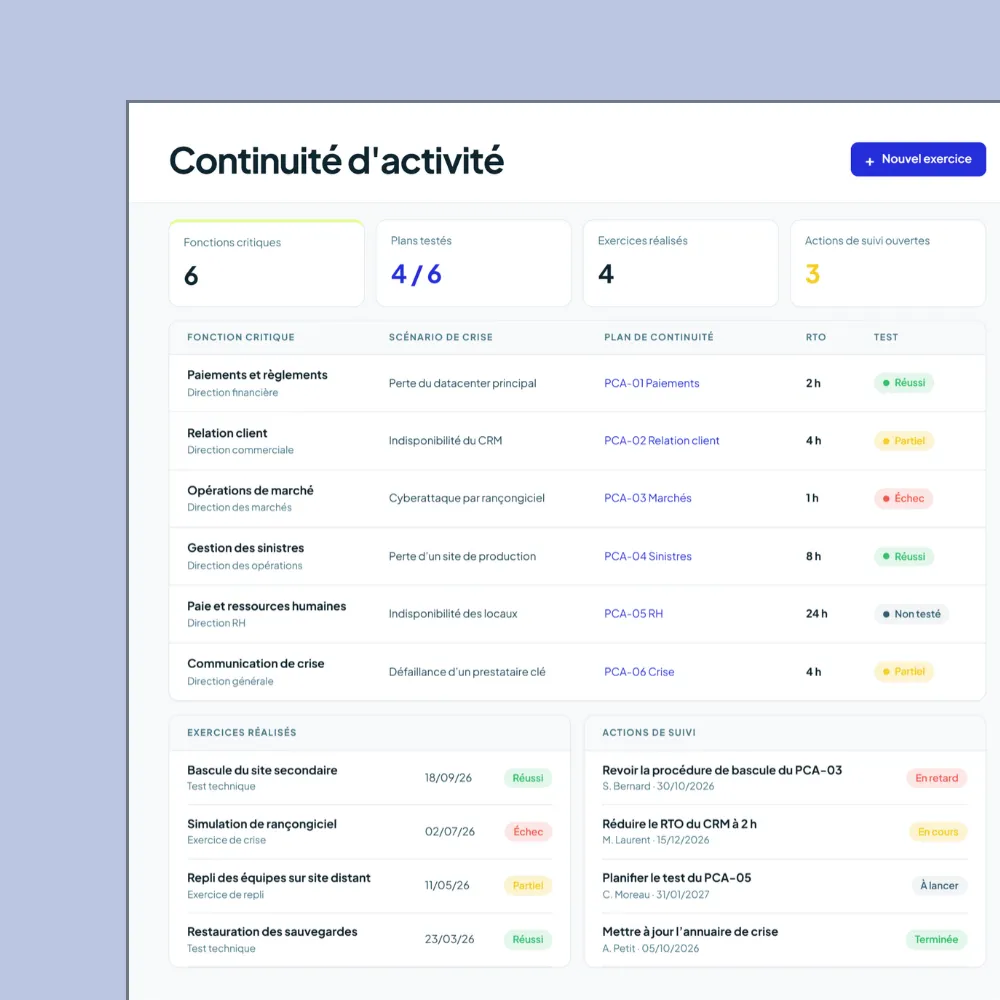Screen dimensions: 1000x1000
Task: Open the PCA-03 Marchés plan link
Action: [647, 498]
